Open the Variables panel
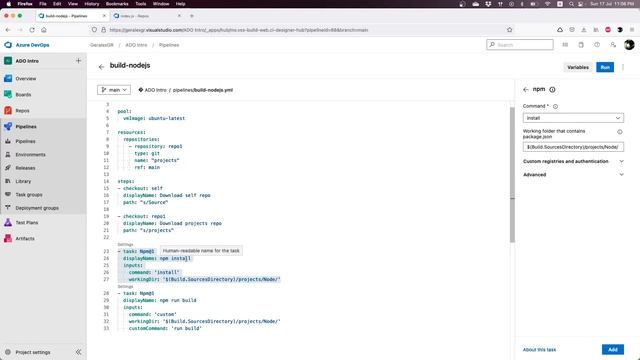 (578, 67)
